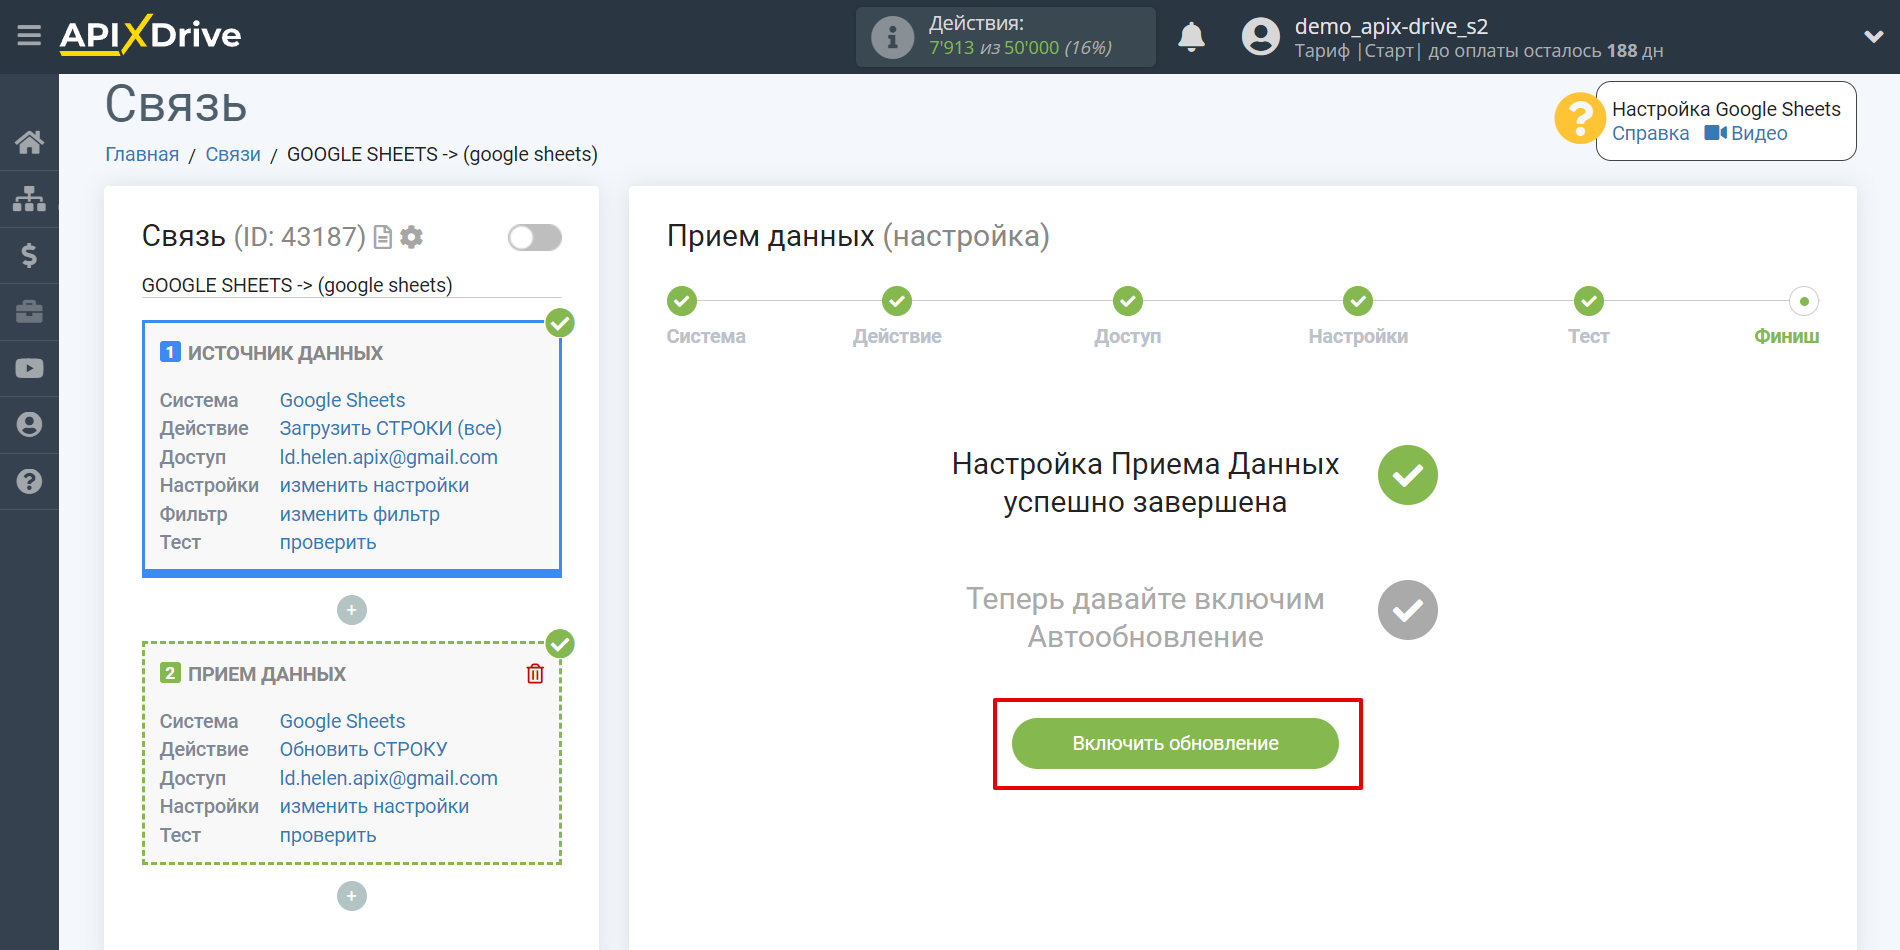
Task: Add a step after the data source block
Action: point(352,610)
